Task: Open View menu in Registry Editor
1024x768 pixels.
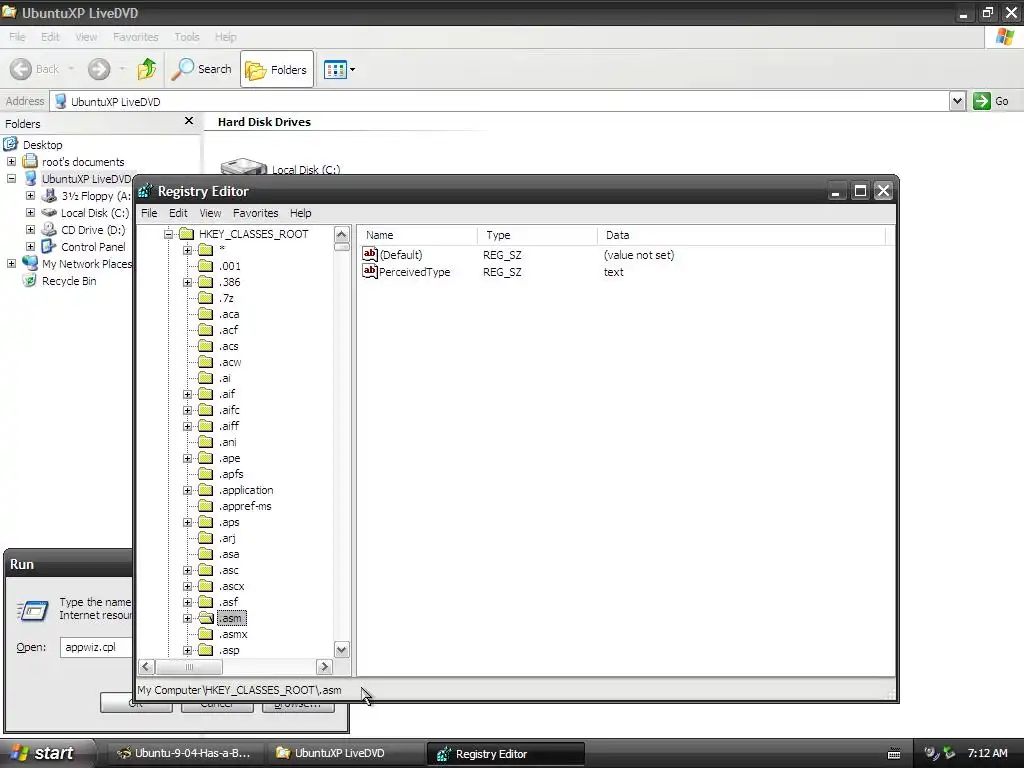Action: 210,213
